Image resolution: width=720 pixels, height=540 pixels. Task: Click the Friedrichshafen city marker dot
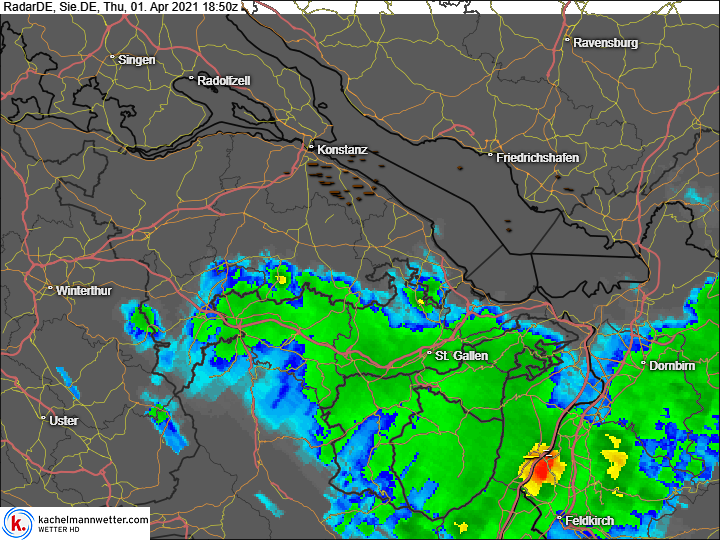point(490,155)
